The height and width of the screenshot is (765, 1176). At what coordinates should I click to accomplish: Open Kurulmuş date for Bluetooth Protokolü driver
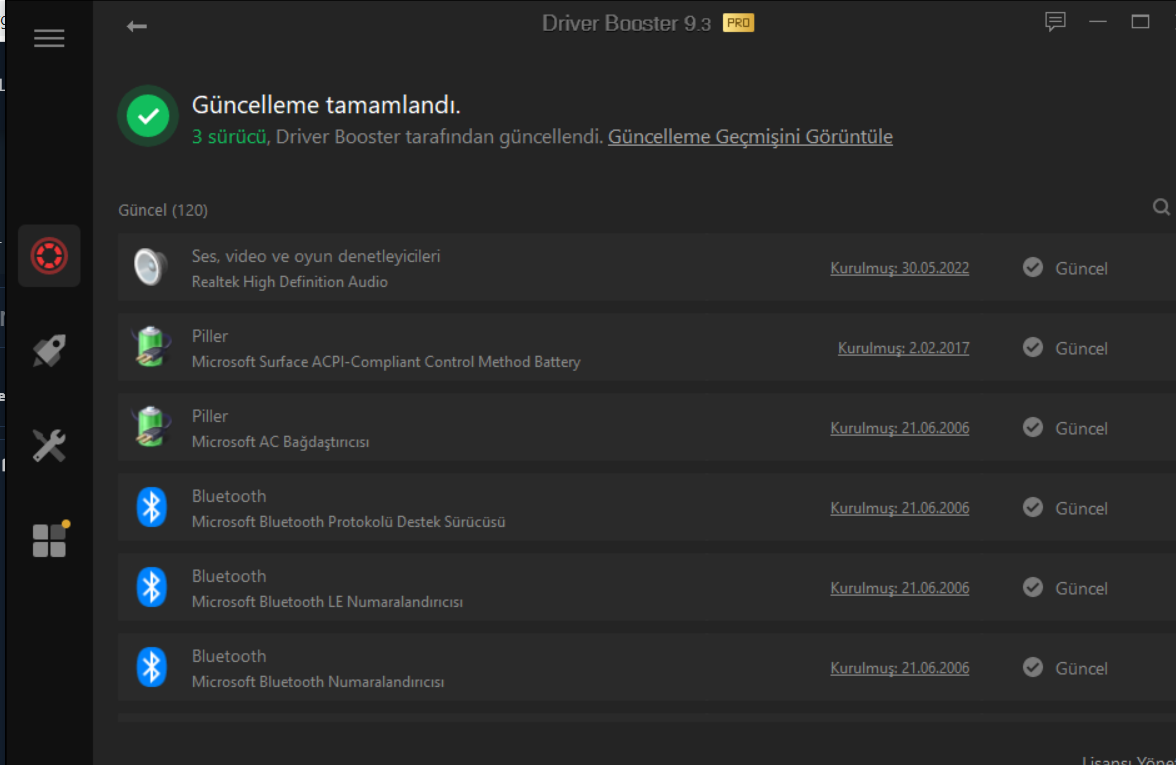coord(899,508)
